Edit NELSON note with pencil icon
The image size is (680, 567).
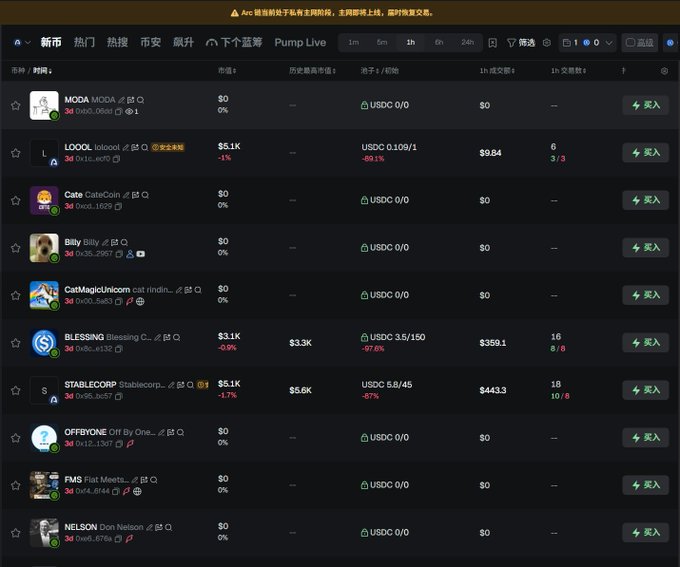pos(149,528)
